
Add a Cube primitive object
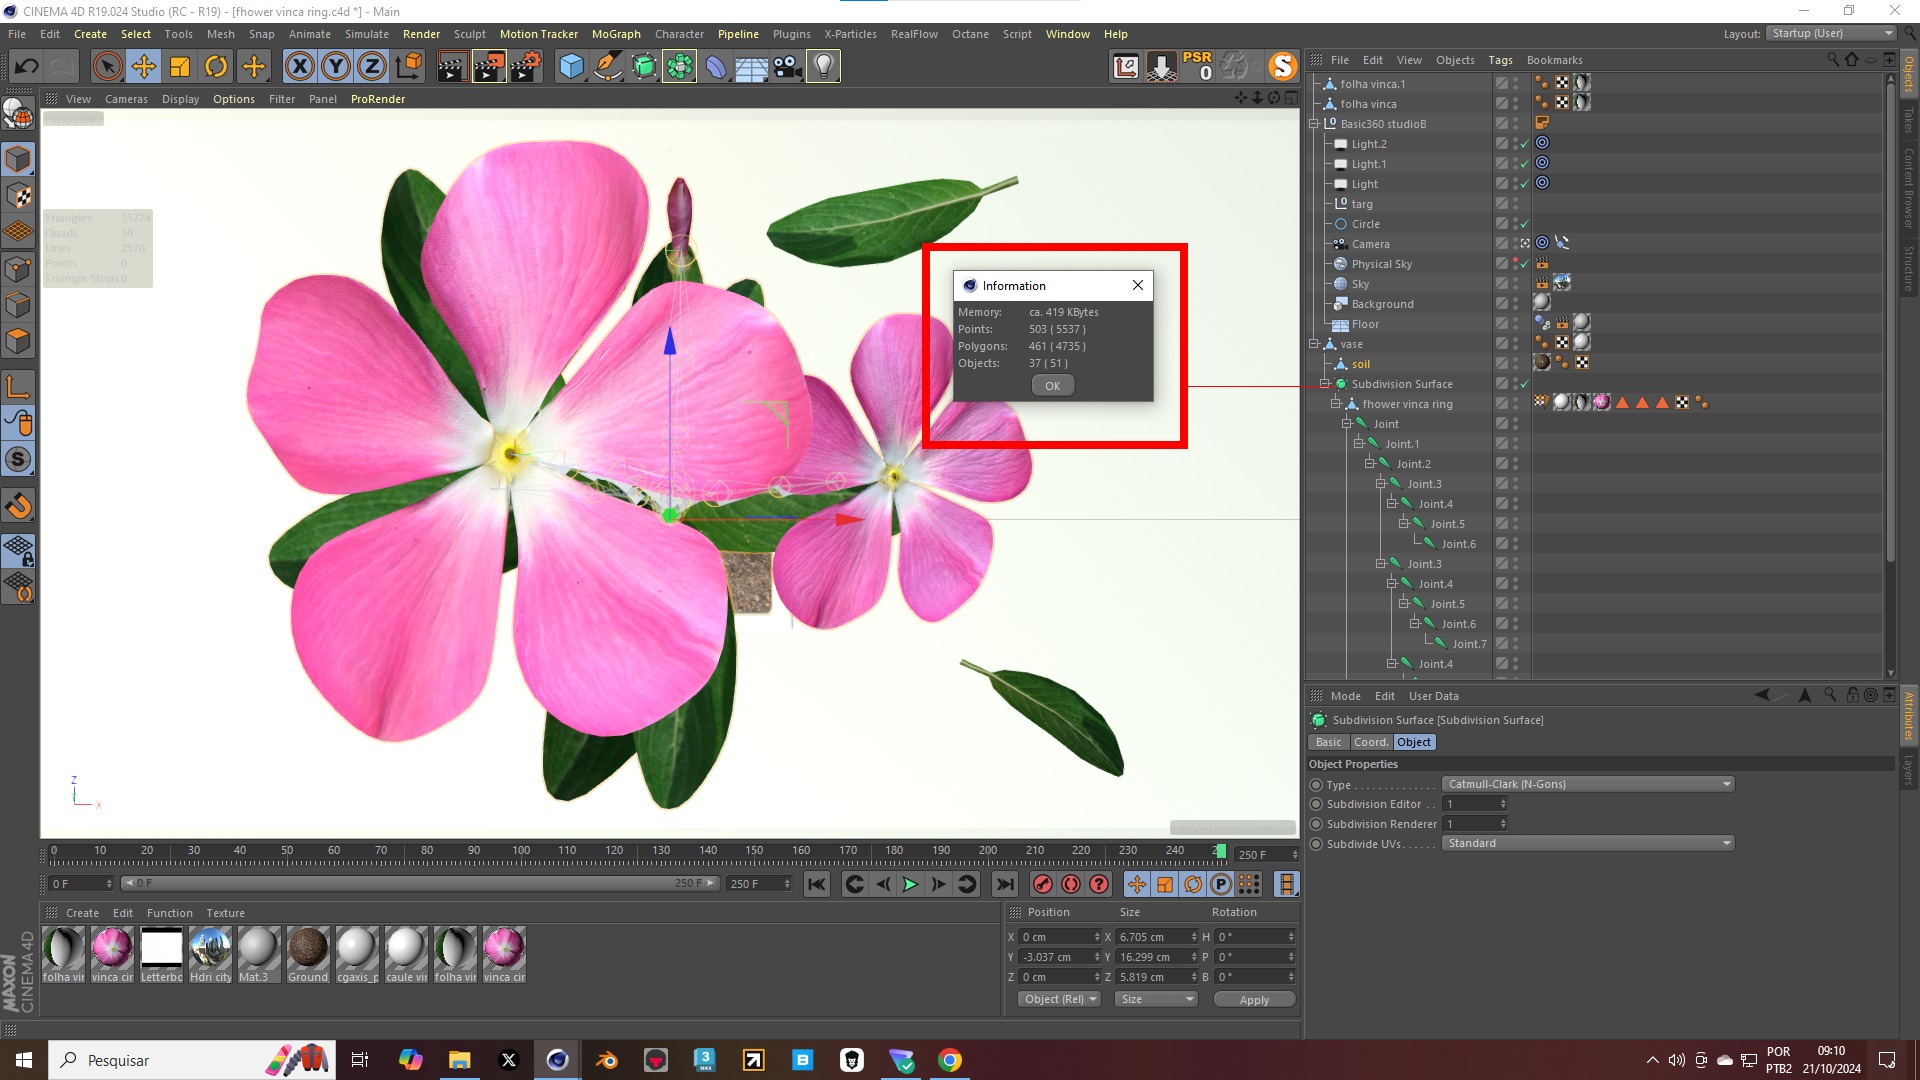click(x=571, y=67)
